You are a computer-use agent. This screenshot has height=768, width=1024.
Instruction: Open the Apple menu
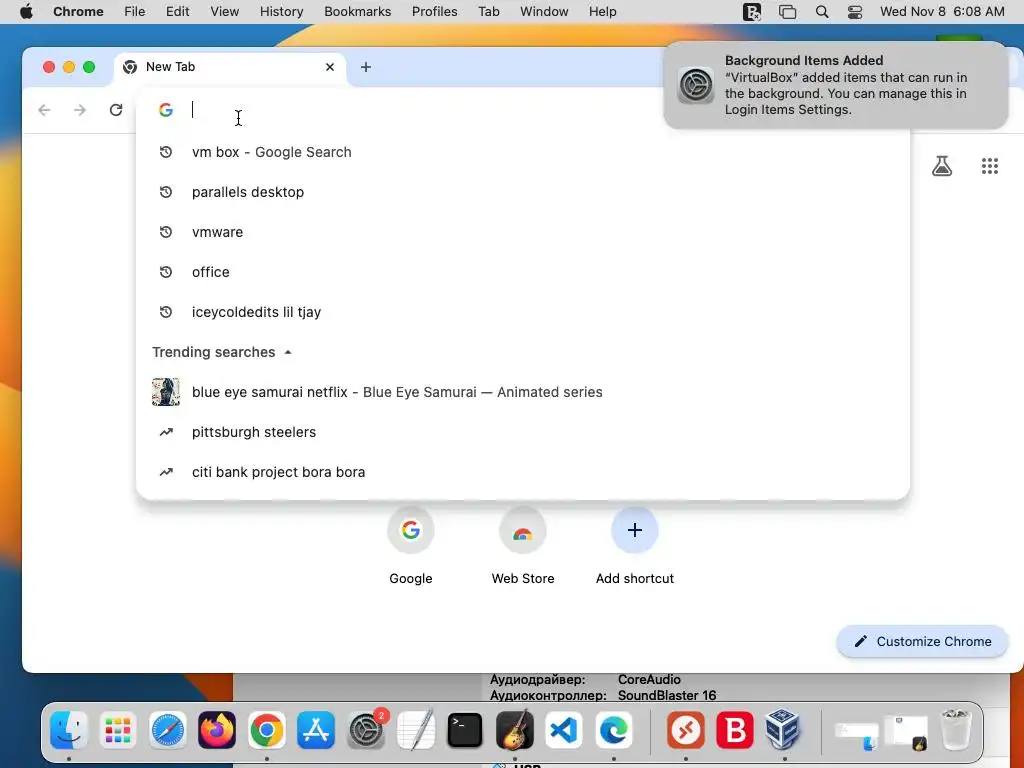point(26,11)
